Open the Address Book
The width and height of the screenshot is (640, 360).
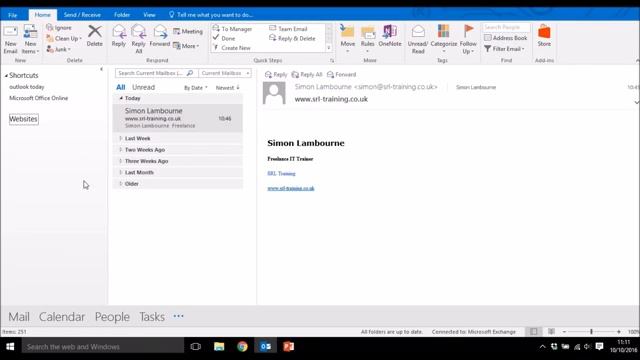click(505, 38)
